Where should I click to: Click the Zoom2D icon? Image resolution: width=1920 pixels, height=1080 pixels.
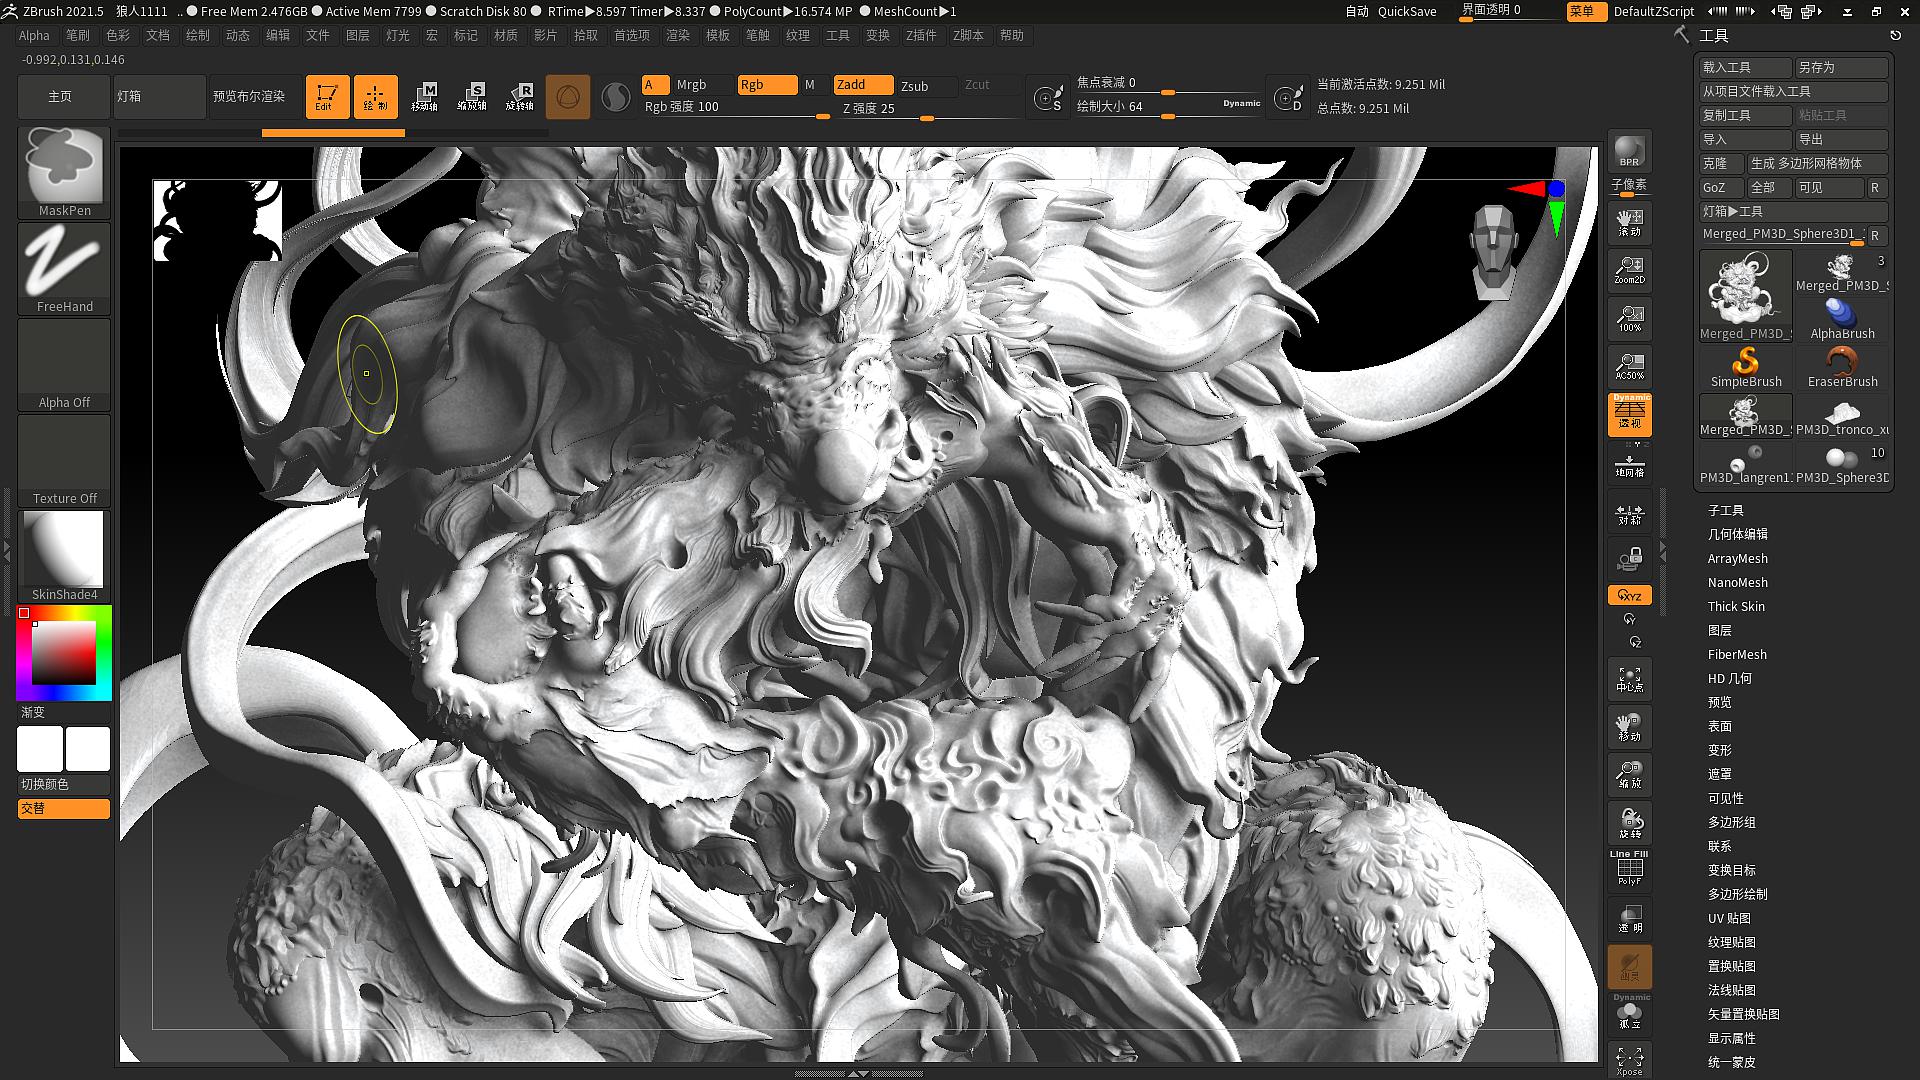[x=1629, y=270]
